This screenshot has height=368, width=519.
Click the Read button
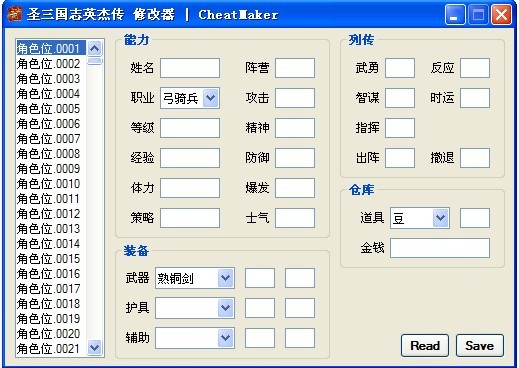pos(425,346)
